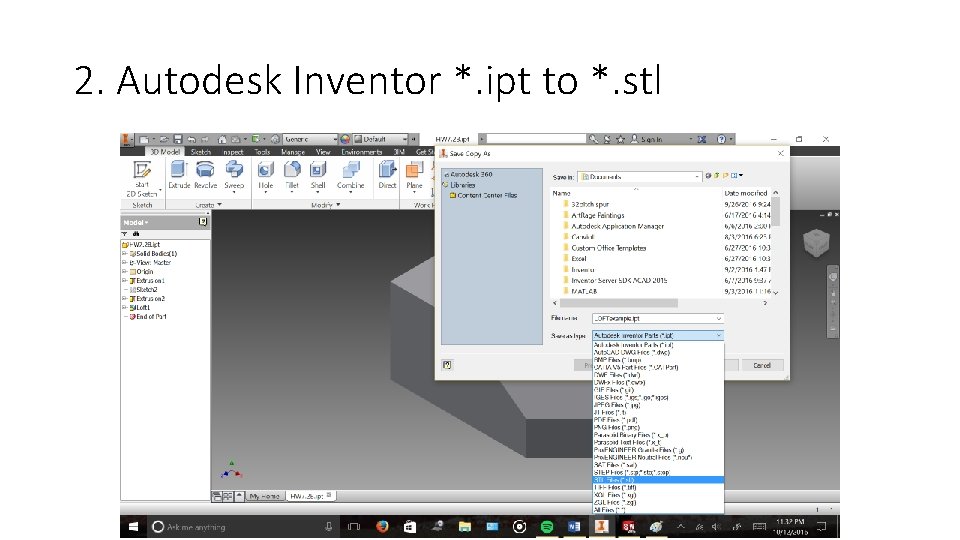The image size is (960, 540).
Task: Open Spotify from the taskbar
Action: click(547, 527)
